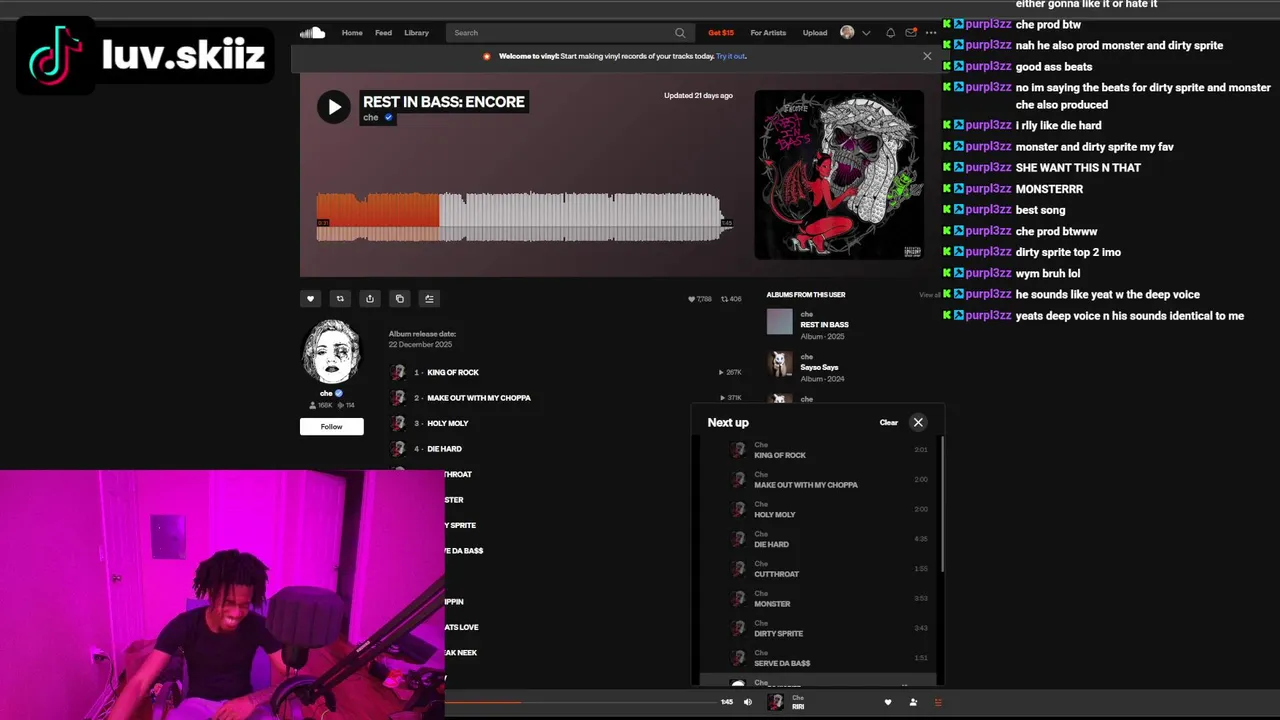
Task: Copy the album link
Action: [x=400, y=299]
